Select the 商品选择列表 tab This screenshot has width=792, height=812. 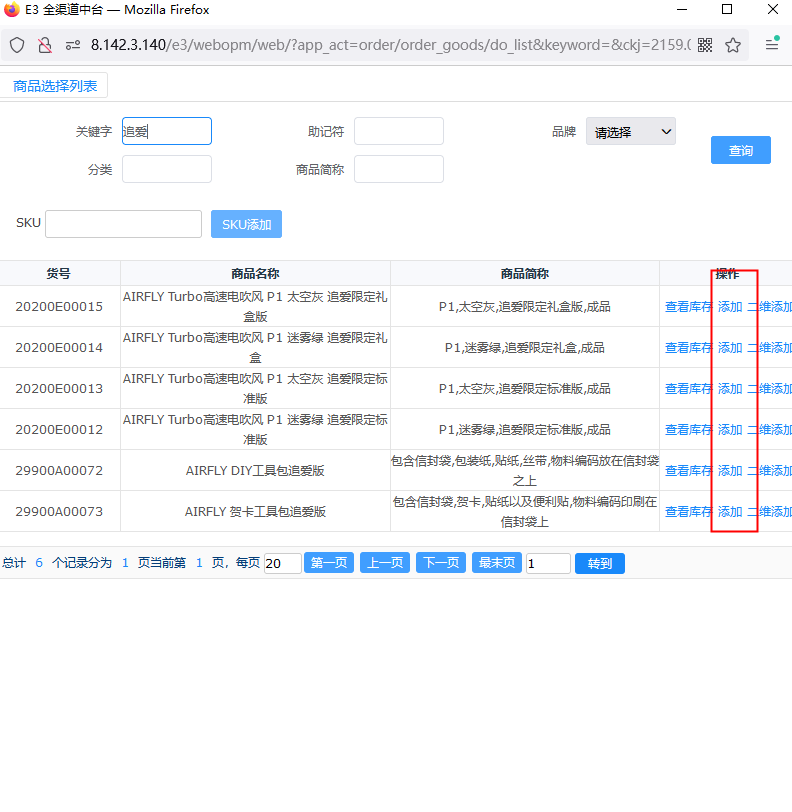(55, 86)
